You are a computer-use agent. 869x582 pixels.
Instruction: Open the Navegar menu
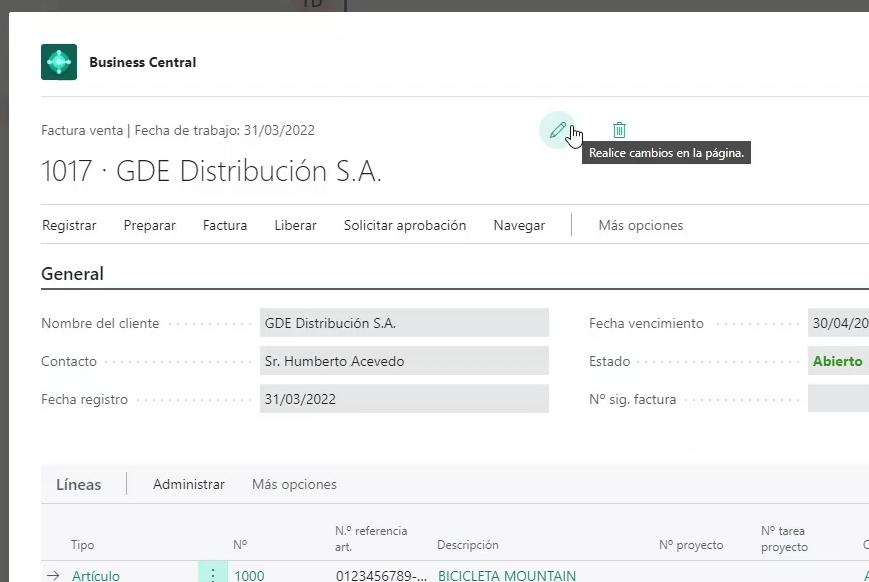(x=519, y=225)
